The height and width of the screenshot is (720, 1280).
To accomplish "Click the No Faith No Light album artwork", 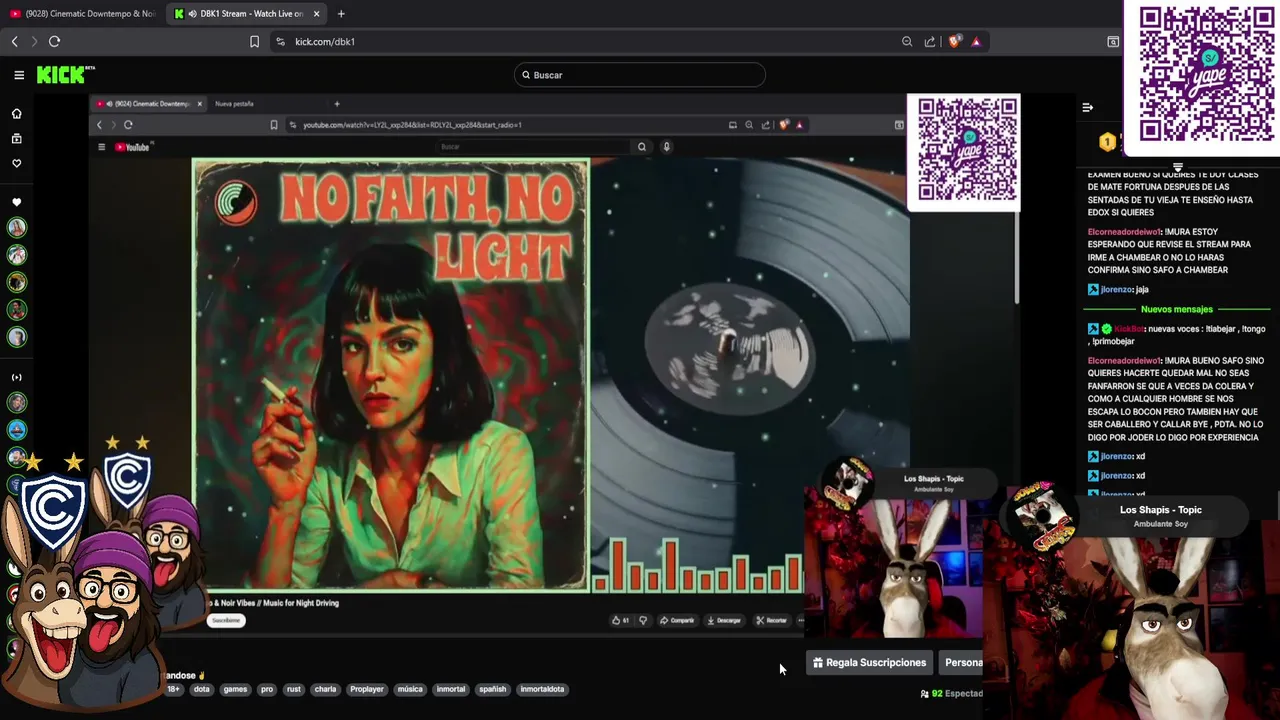I will [x=391, y=374].
